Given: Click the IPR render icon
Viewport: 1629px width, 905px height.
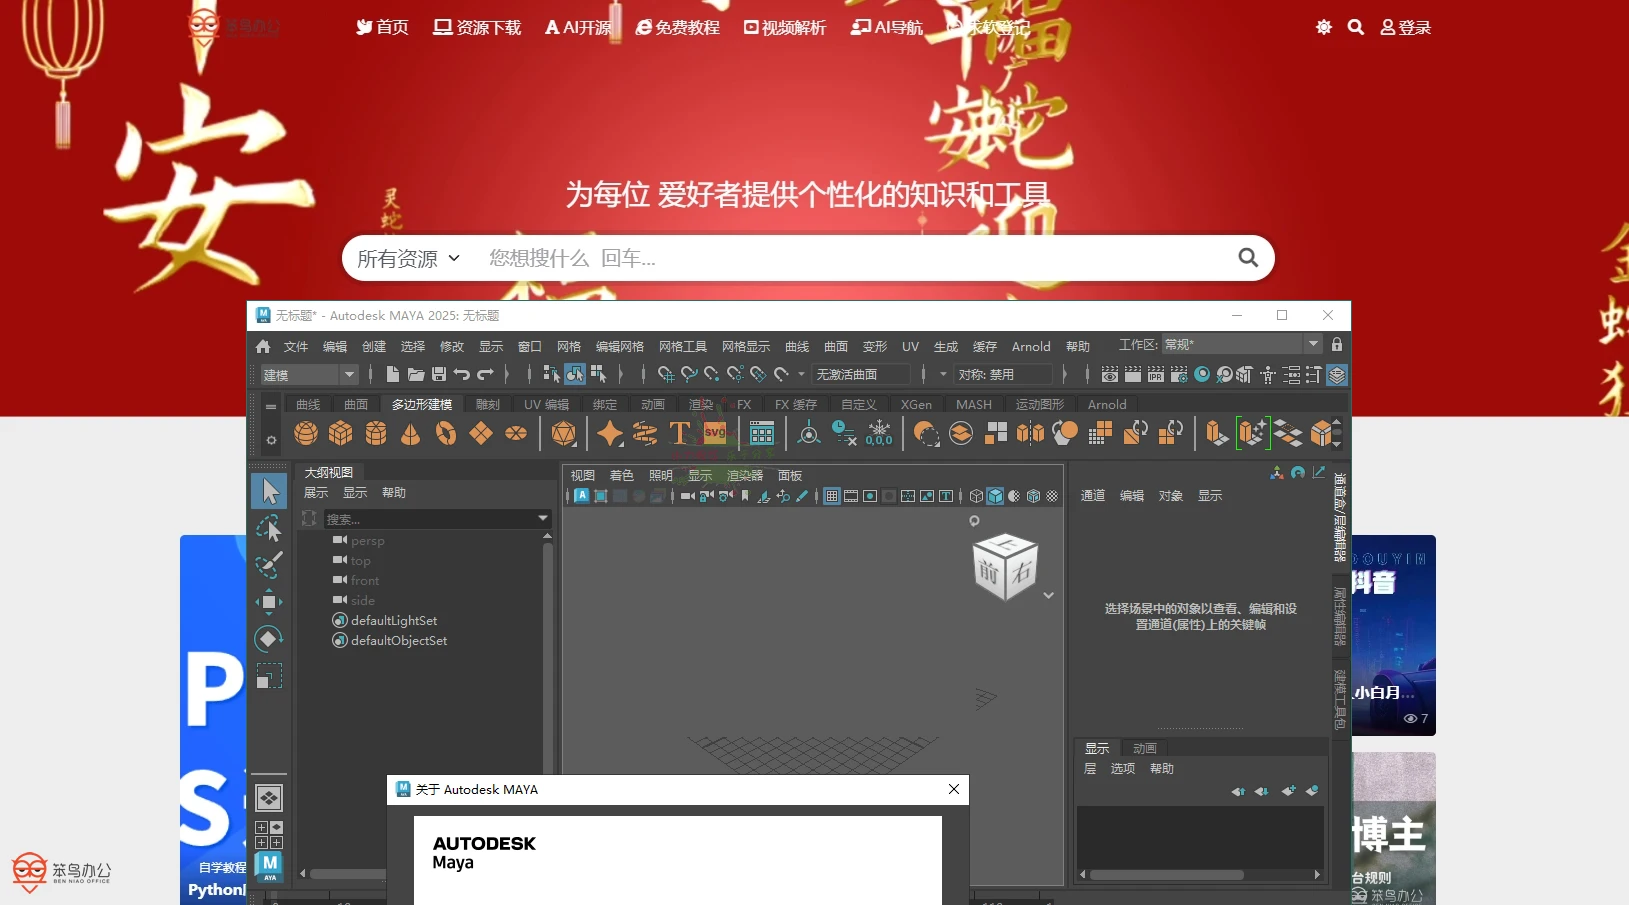Looking at the screenshot, I should [x=1156, y=374].
